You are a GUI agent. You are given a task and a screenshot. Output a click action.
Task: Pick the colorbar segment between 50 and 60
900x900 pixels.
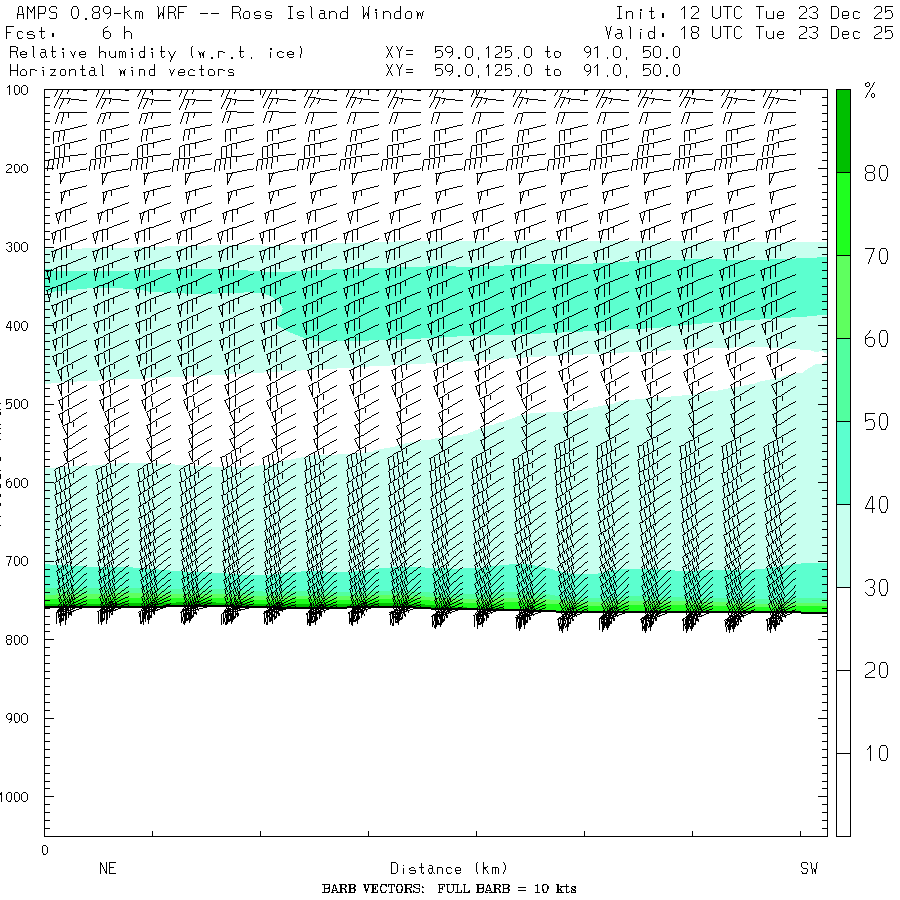pyautogui.click(x=843, y=379)
